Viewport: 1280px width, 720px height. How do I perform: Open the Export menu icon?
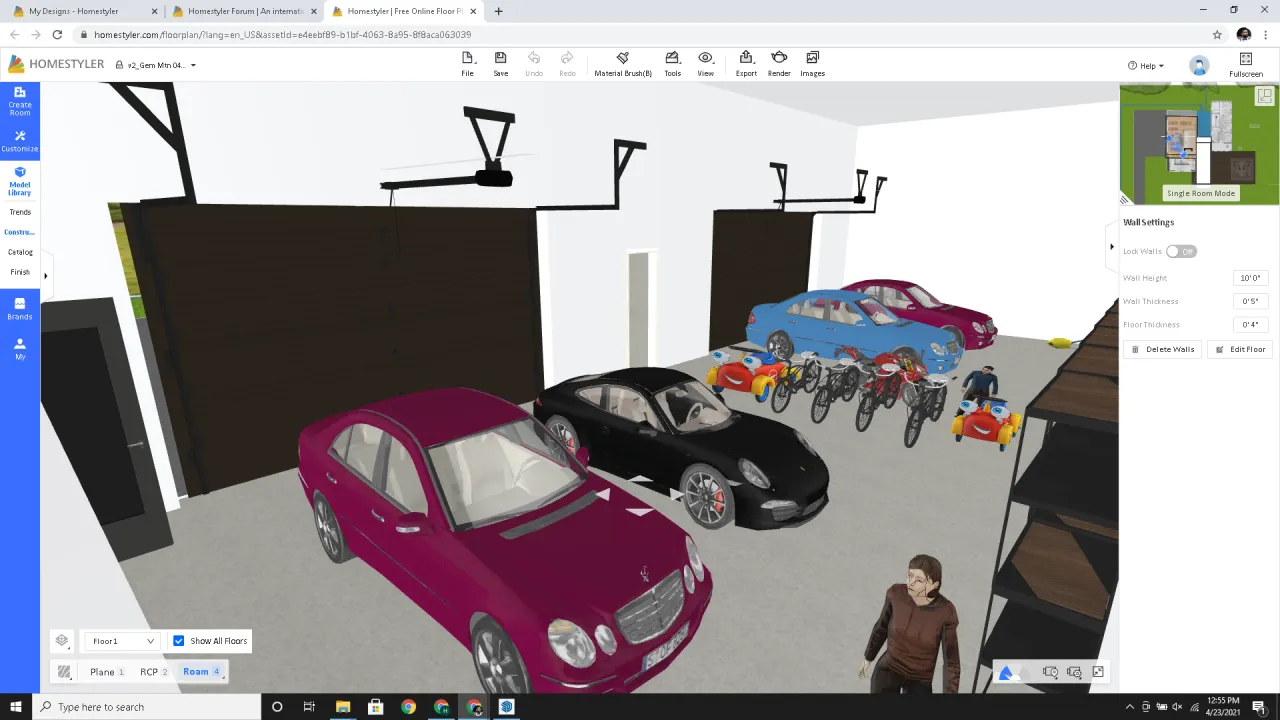746,63
